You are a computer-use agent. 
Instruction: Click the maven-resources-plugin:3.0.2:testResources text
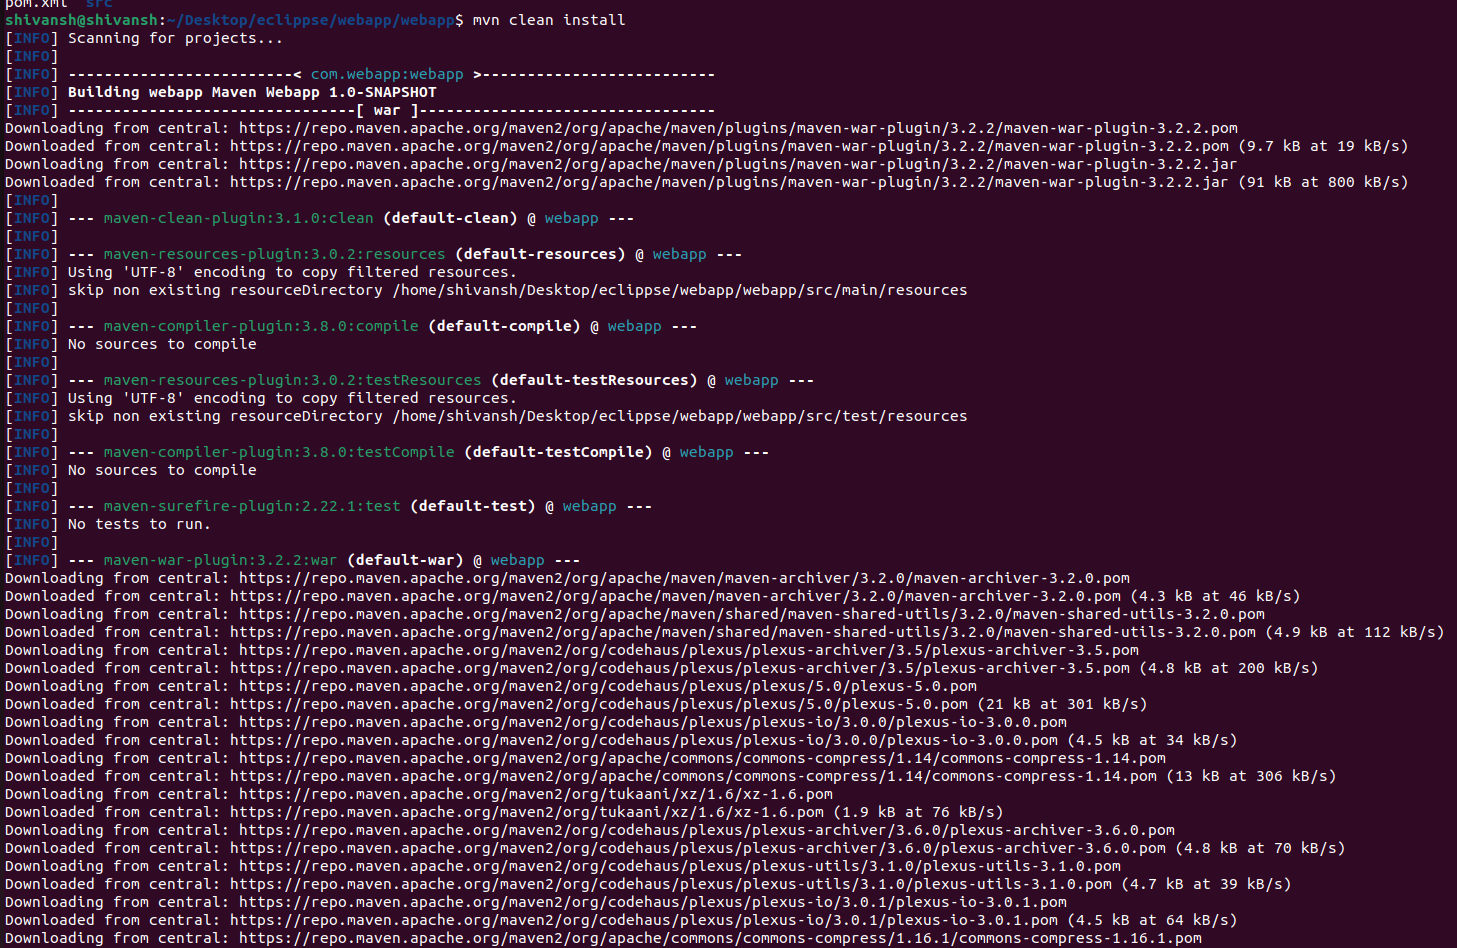coord(293,380)
